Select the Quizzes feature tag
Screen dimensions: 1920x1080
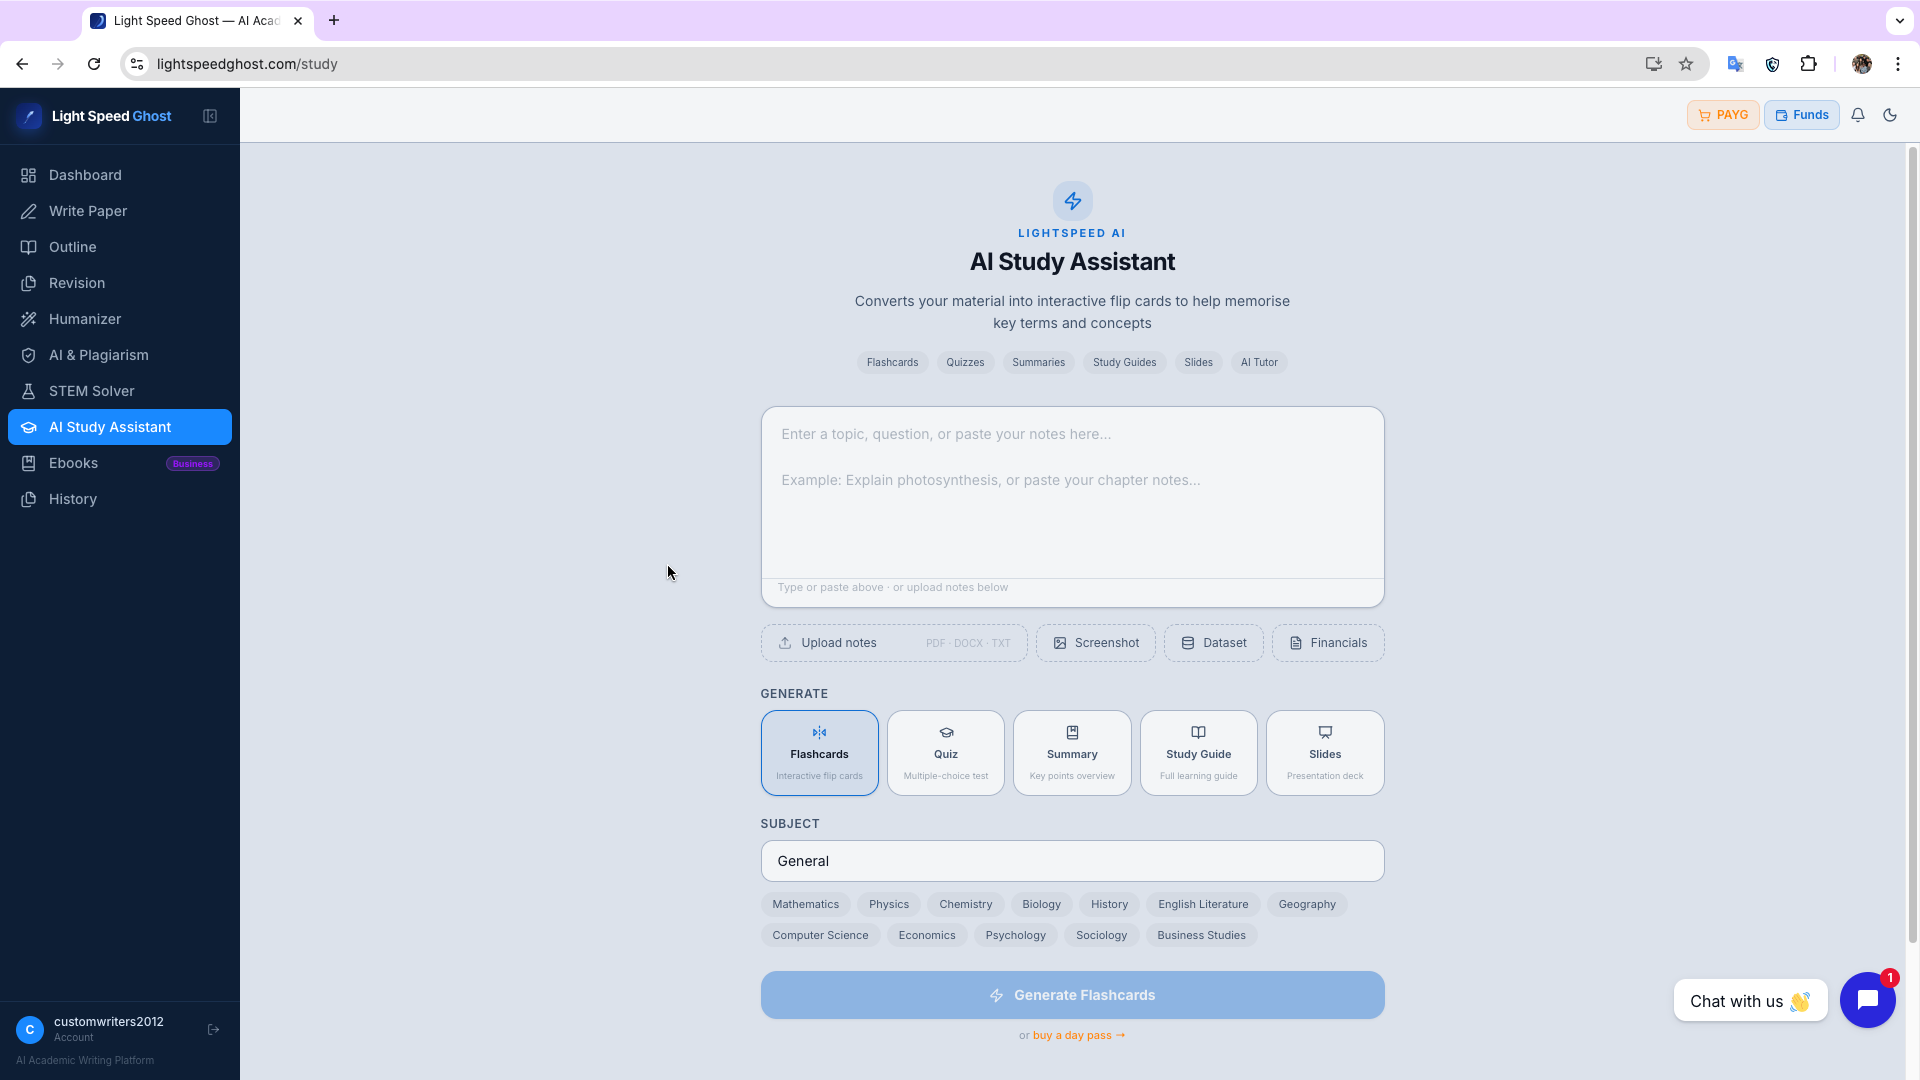[x=965, y=362]
